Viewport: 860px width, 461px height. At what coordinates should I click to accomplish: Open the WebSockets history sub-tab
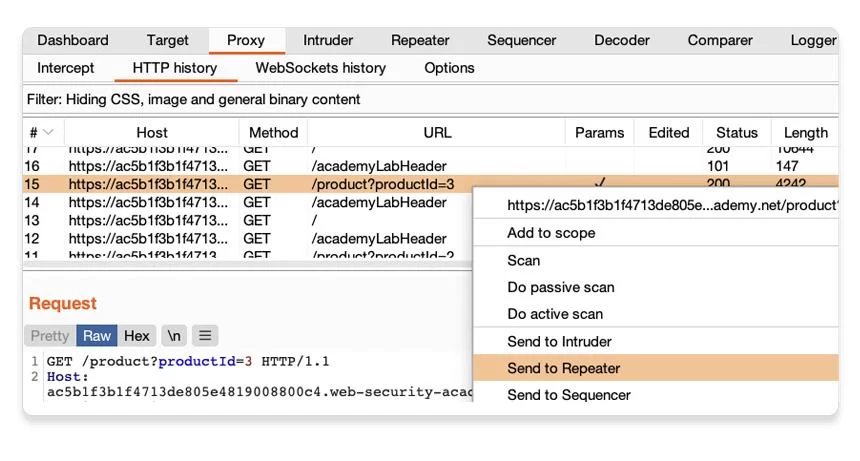point(321,68)
